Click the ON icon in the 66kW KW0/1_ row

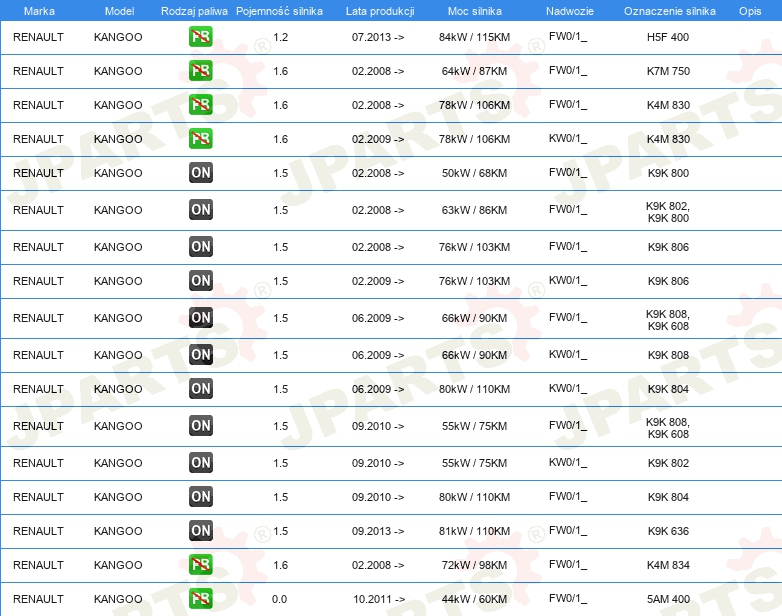[200, 355]
